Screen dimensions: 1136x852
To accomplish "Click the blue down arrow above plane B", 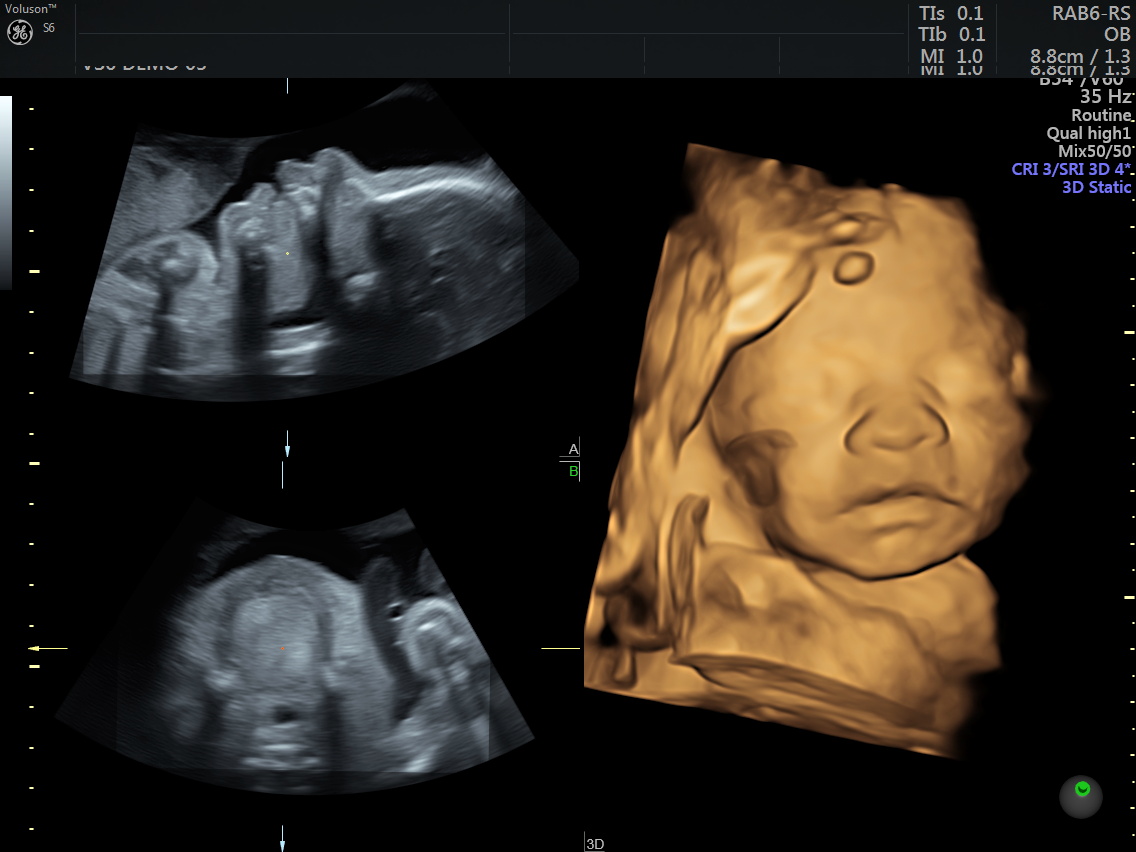I will (x=287, y=445).
